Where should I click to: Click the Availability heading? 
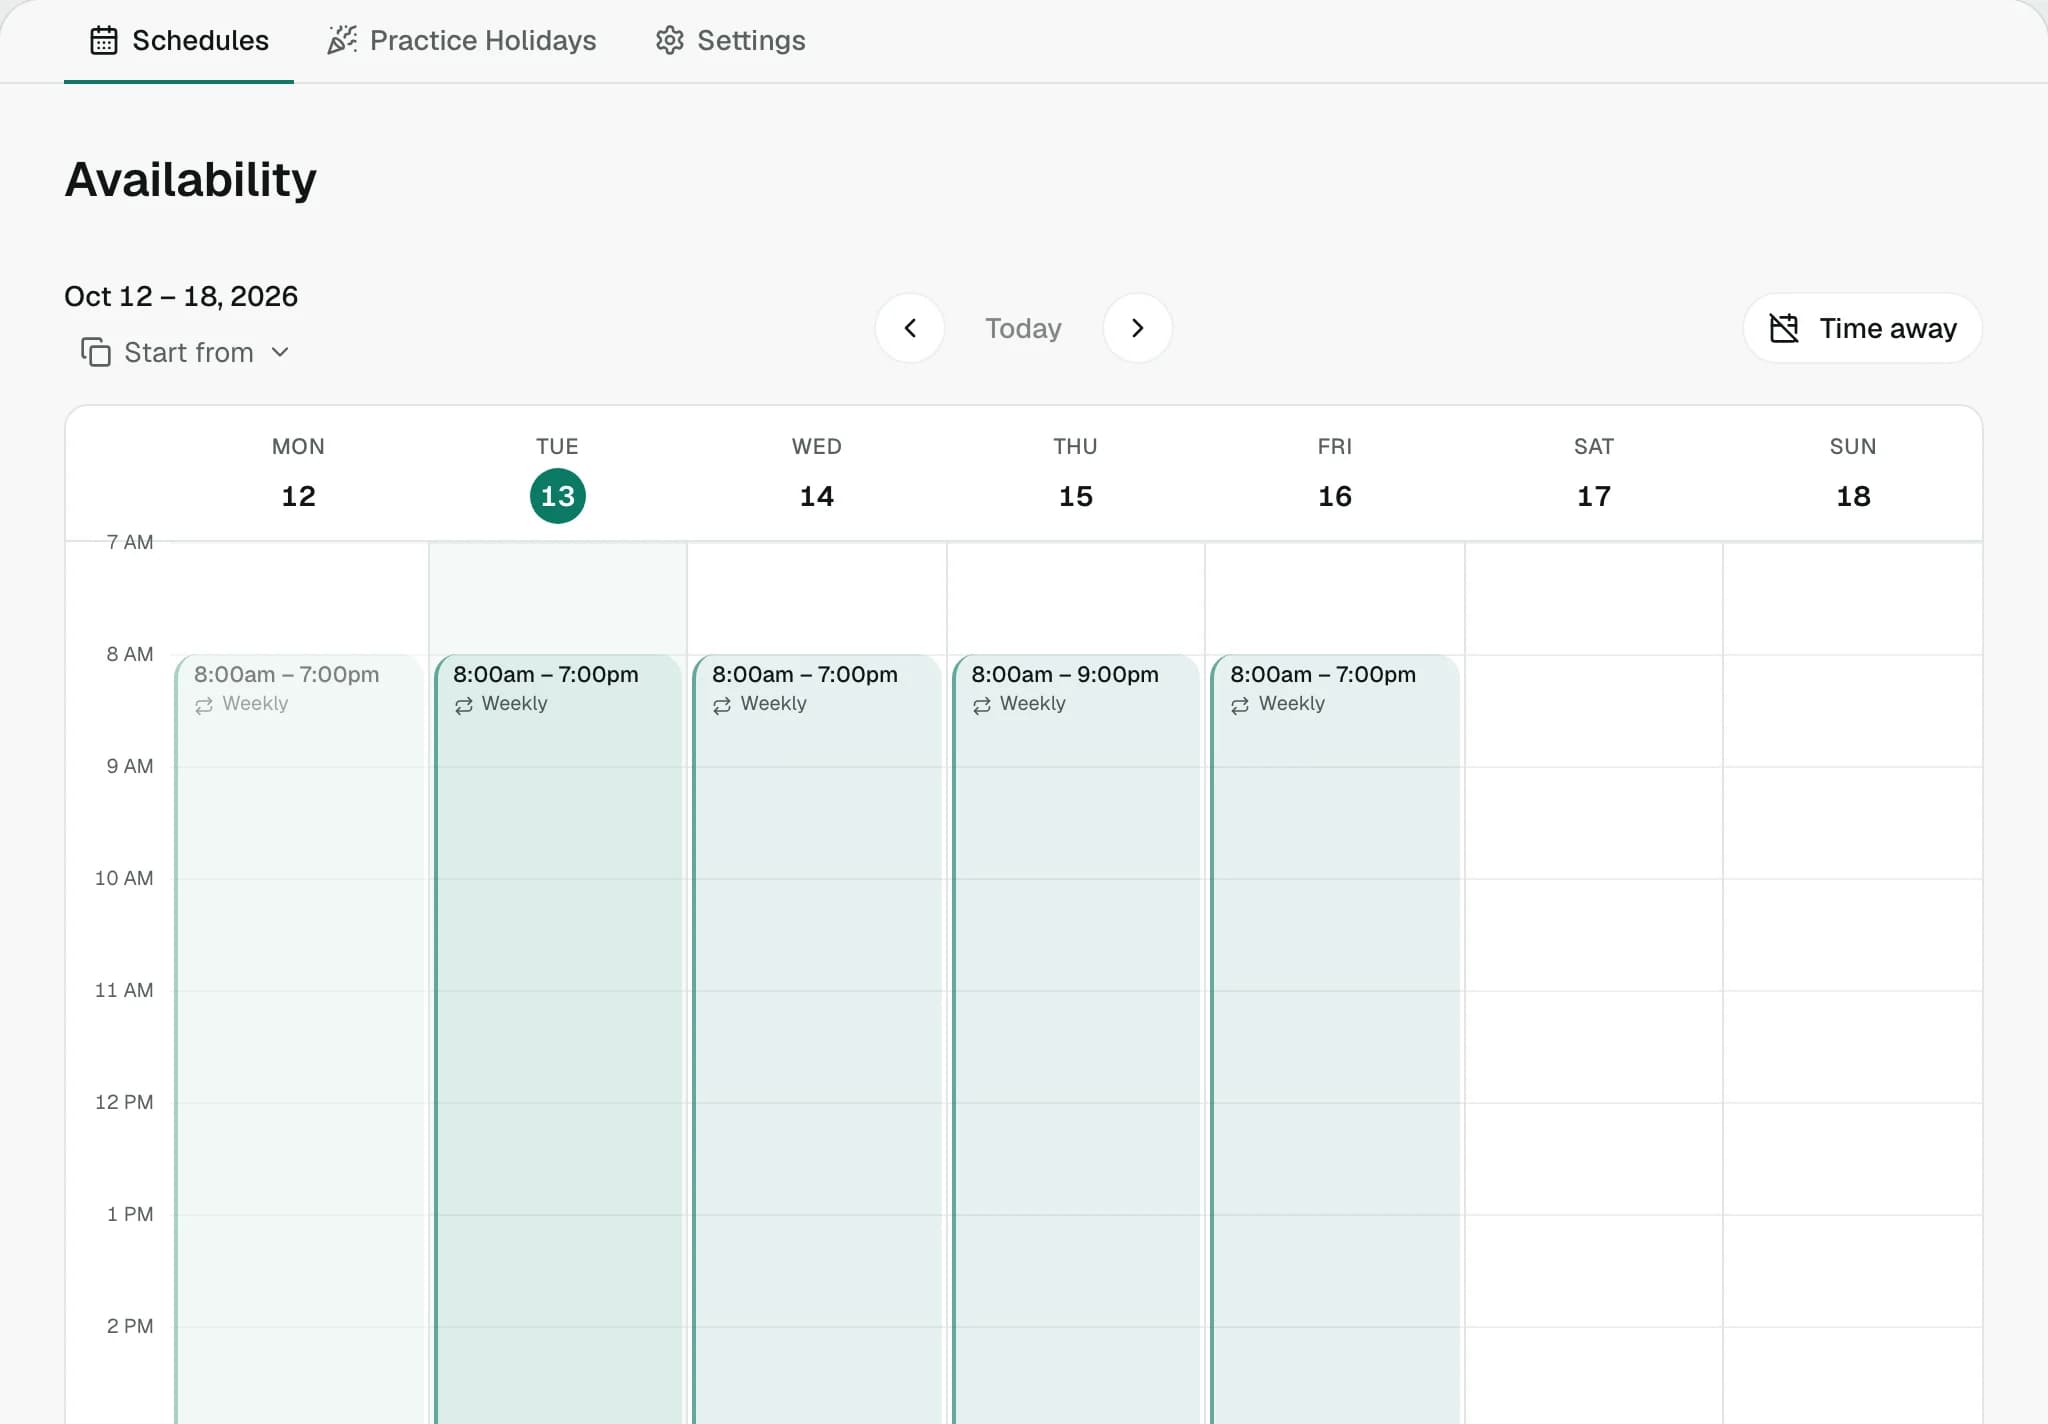(191, 180)
